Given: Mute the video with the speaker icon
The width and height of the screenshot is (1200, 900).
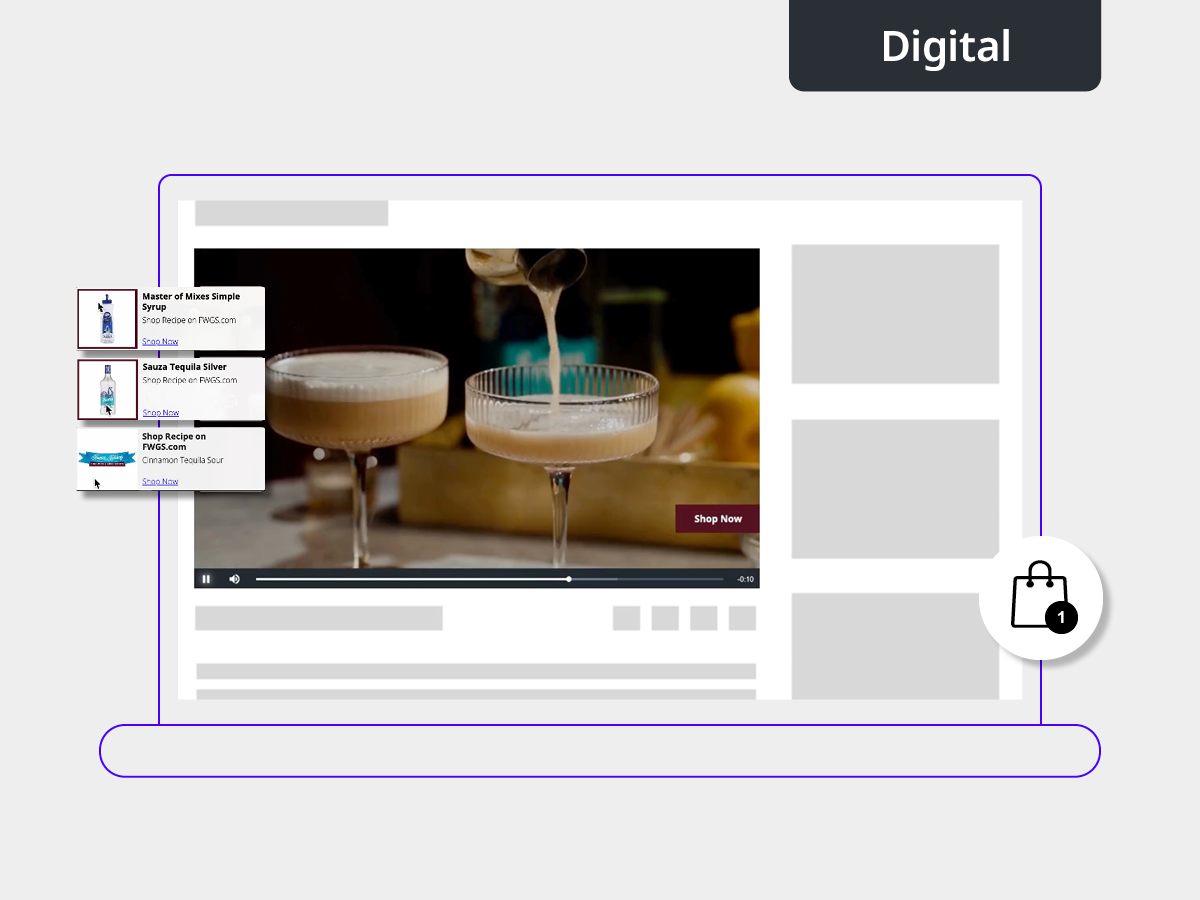Looking at the screenshot, I should 234,579.
